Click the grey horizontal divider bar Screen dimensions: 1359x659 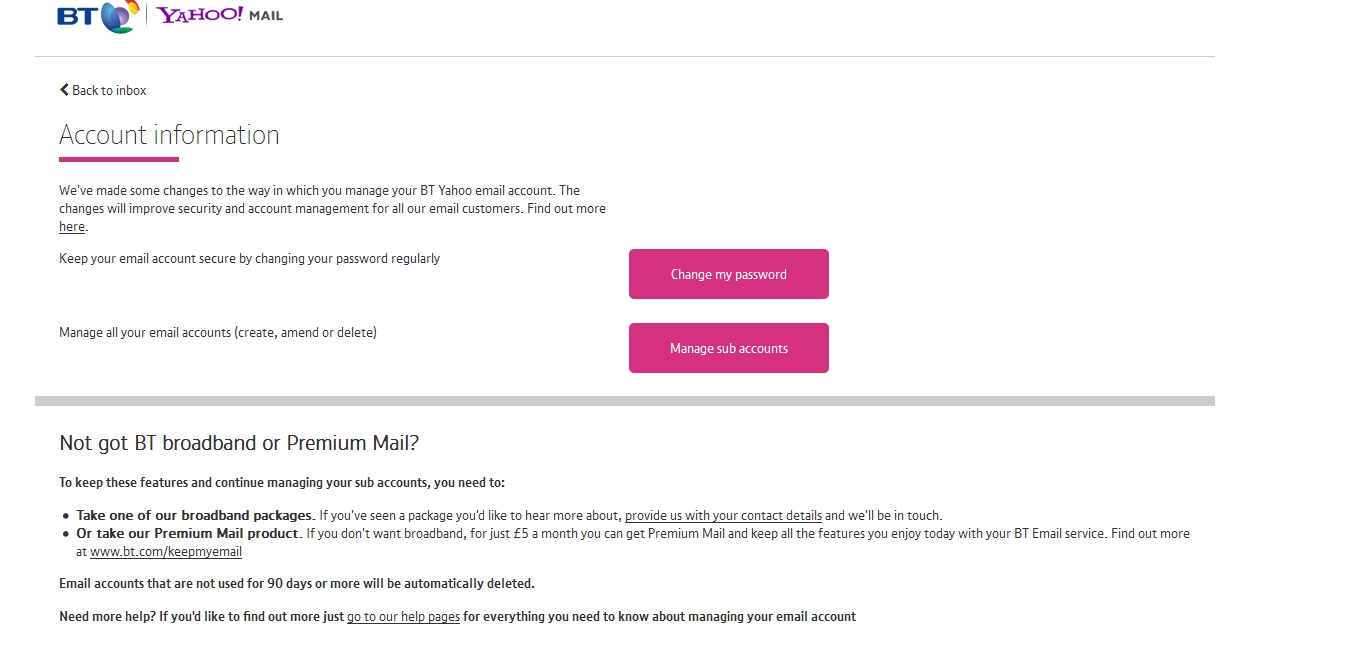pyautogui.click(x=625, y=401)
